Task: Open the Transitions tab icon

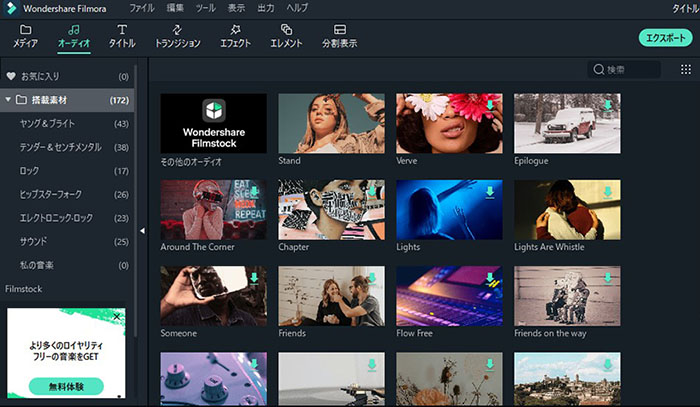Action: (x=177, y=30)
